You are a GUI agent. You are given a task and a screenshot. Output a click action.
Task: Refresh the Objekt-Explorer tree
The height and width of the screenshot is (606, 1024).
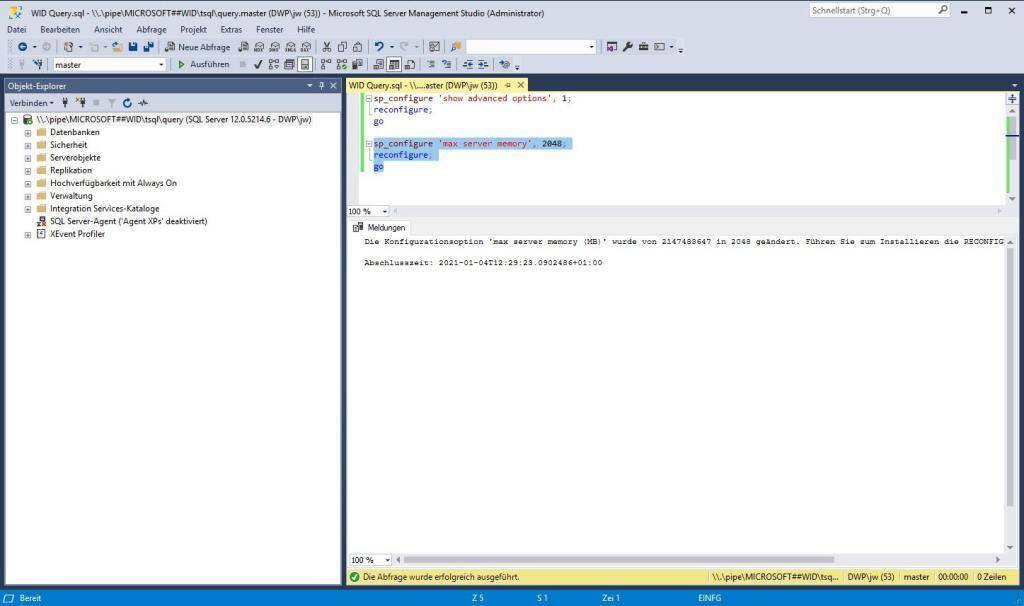point(127,102)
